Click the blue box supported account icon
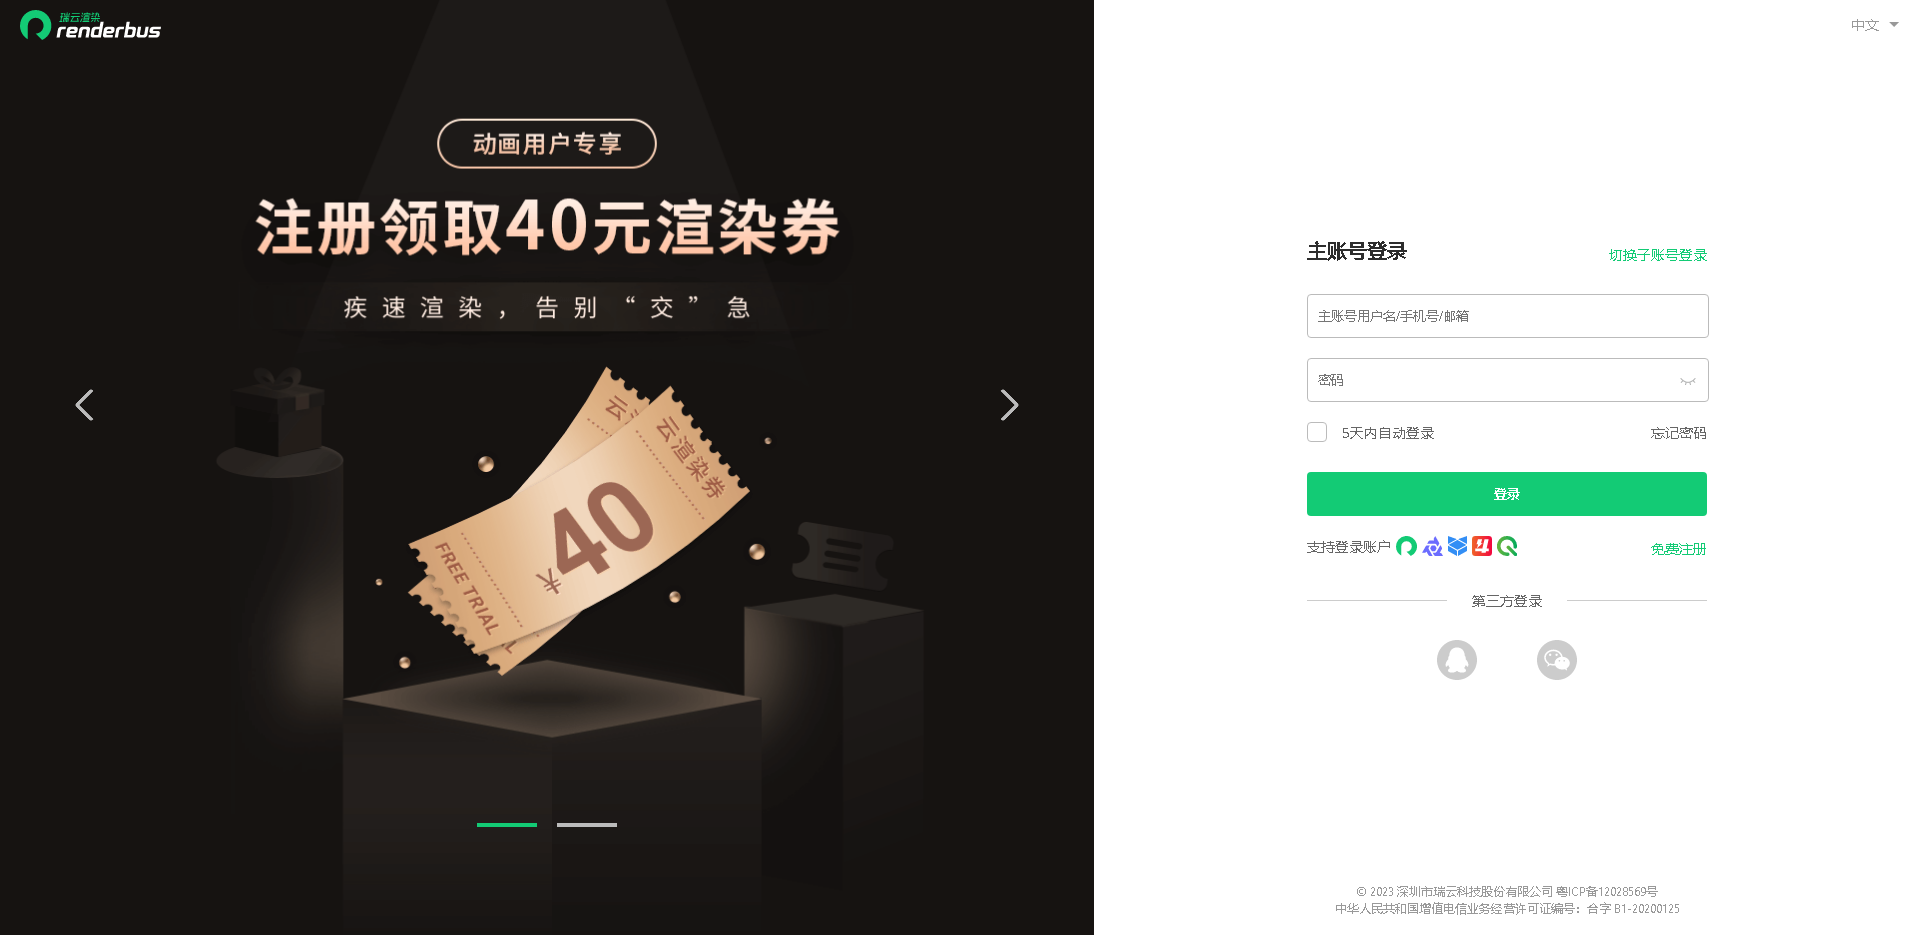 [1457, 546]
